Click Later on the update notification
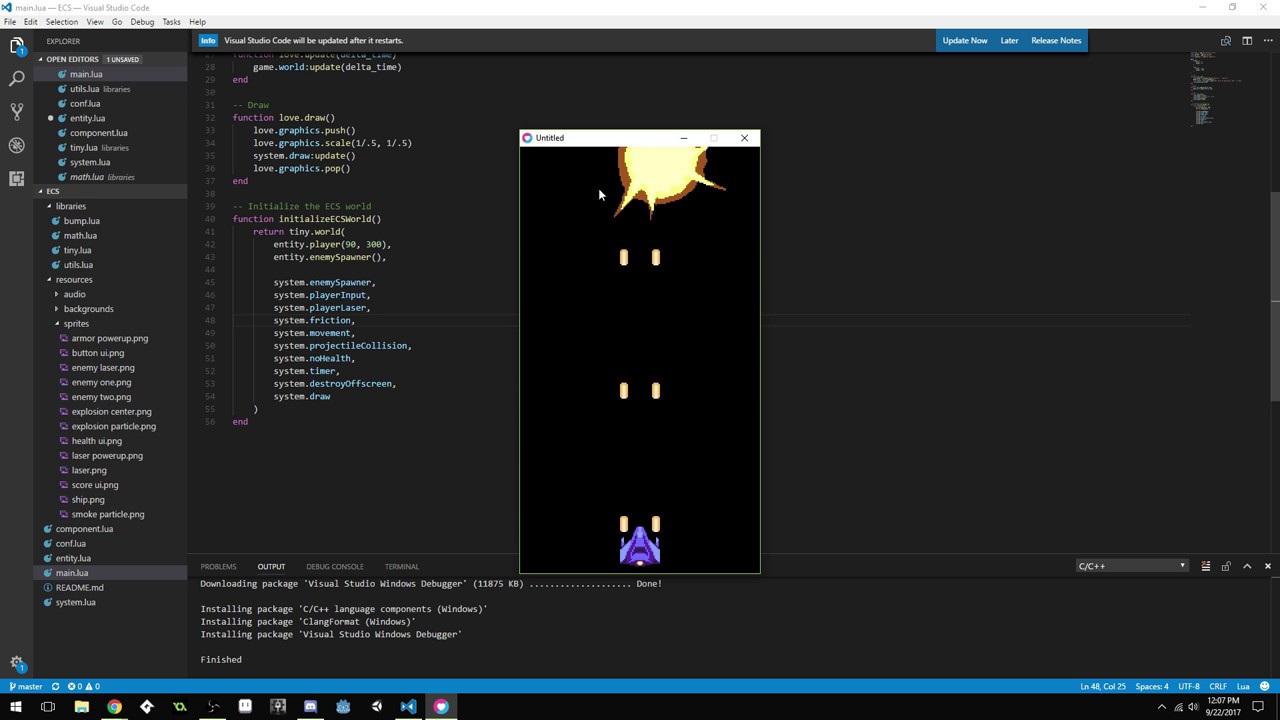The width and height of the screenshot is (1280, 720). tap(1009, 41)
